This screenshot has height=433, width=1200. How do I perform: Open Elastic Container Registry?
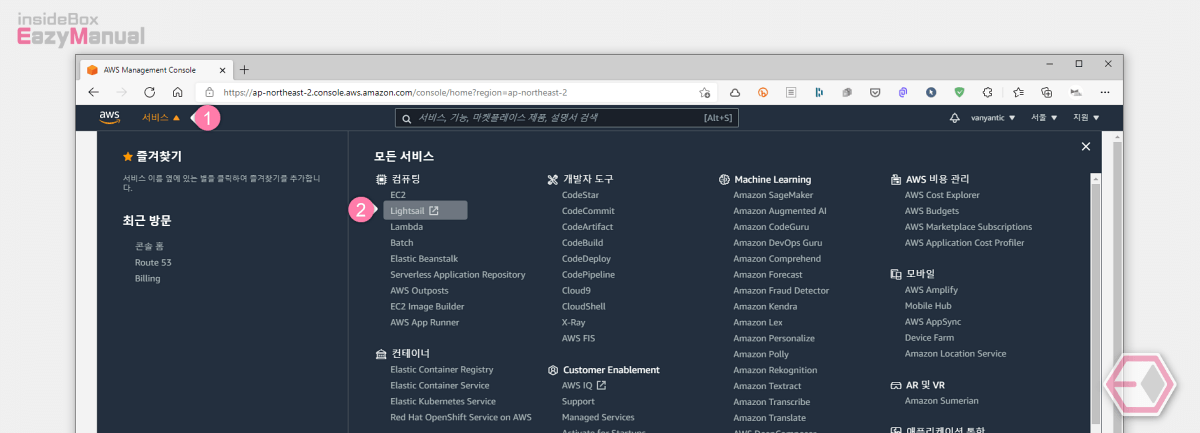(x=442, y=370)
